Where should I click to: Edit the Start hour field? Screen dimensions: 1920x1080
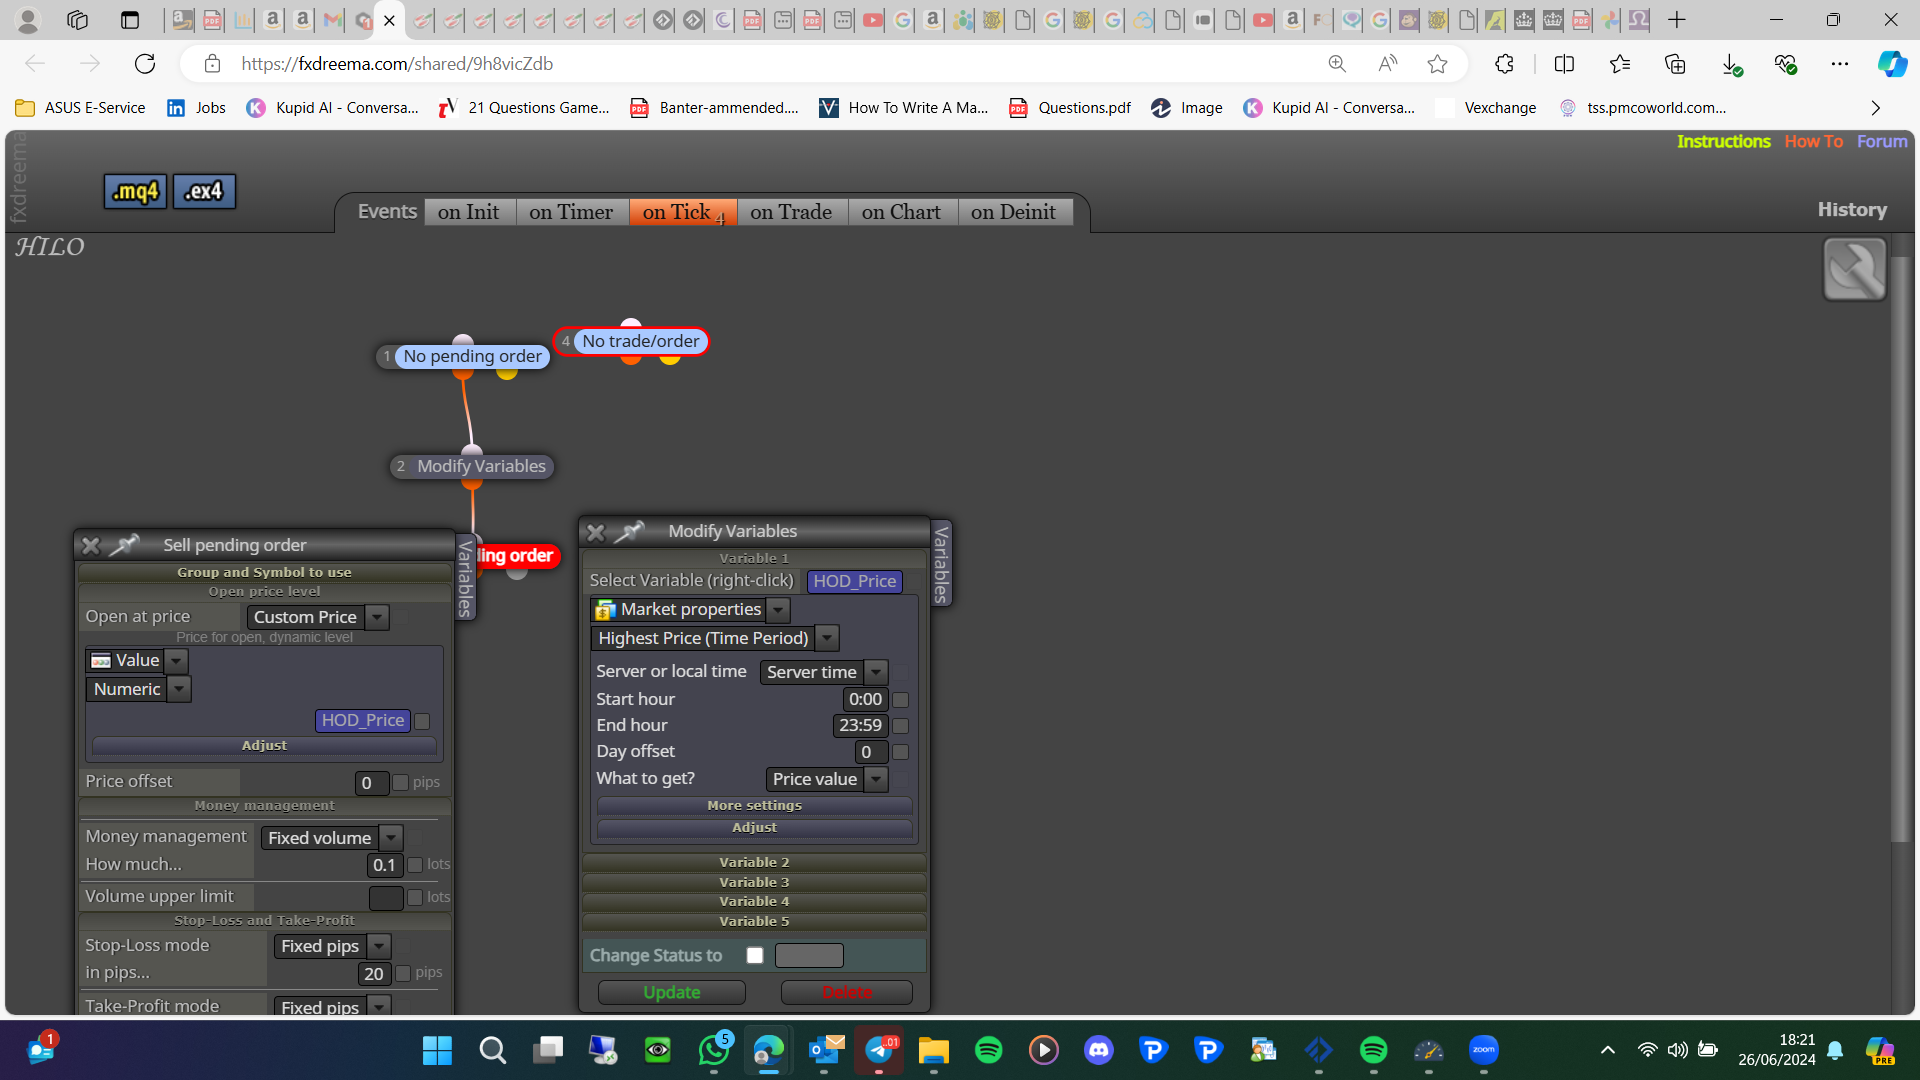point(865,700)
